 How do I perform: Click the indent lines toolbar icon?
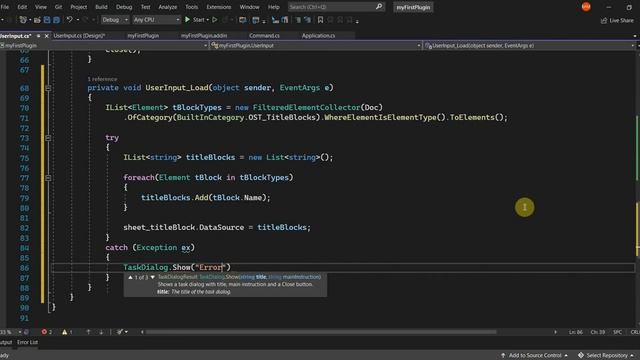pyautogui.click(x=285, y=20)
